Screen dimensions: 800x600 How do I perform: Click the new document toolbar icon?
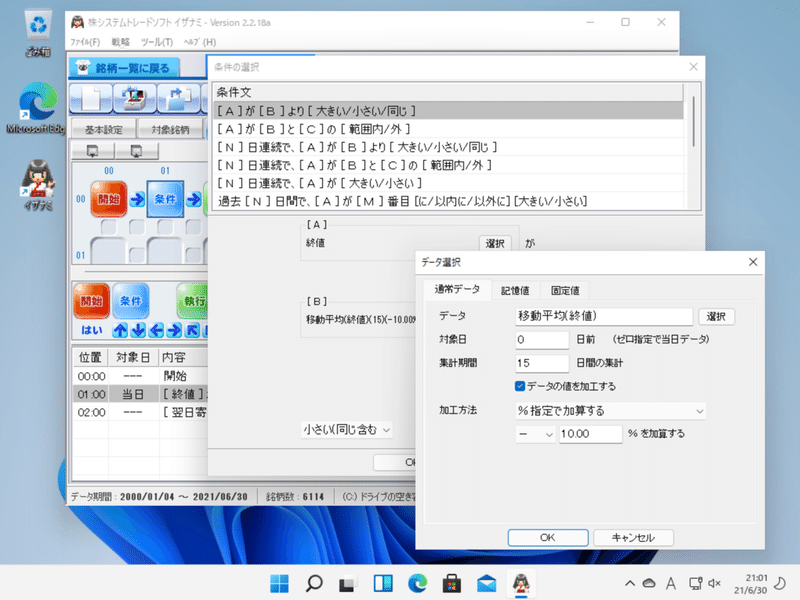[90, 98]
